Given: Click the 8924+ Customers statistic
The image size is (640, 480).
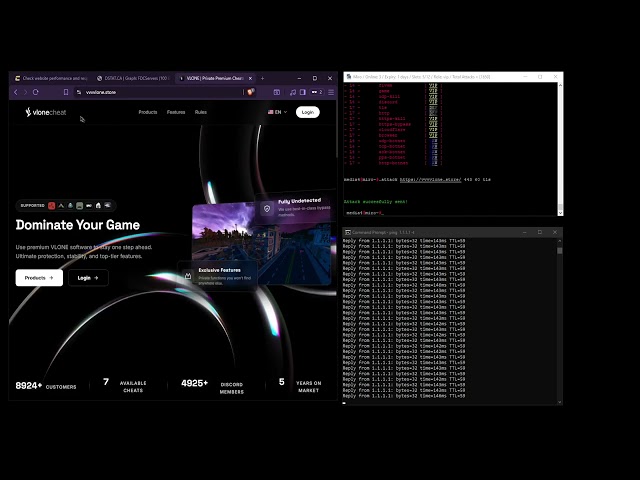Looking at the screenshot, I should coord(46,386).
